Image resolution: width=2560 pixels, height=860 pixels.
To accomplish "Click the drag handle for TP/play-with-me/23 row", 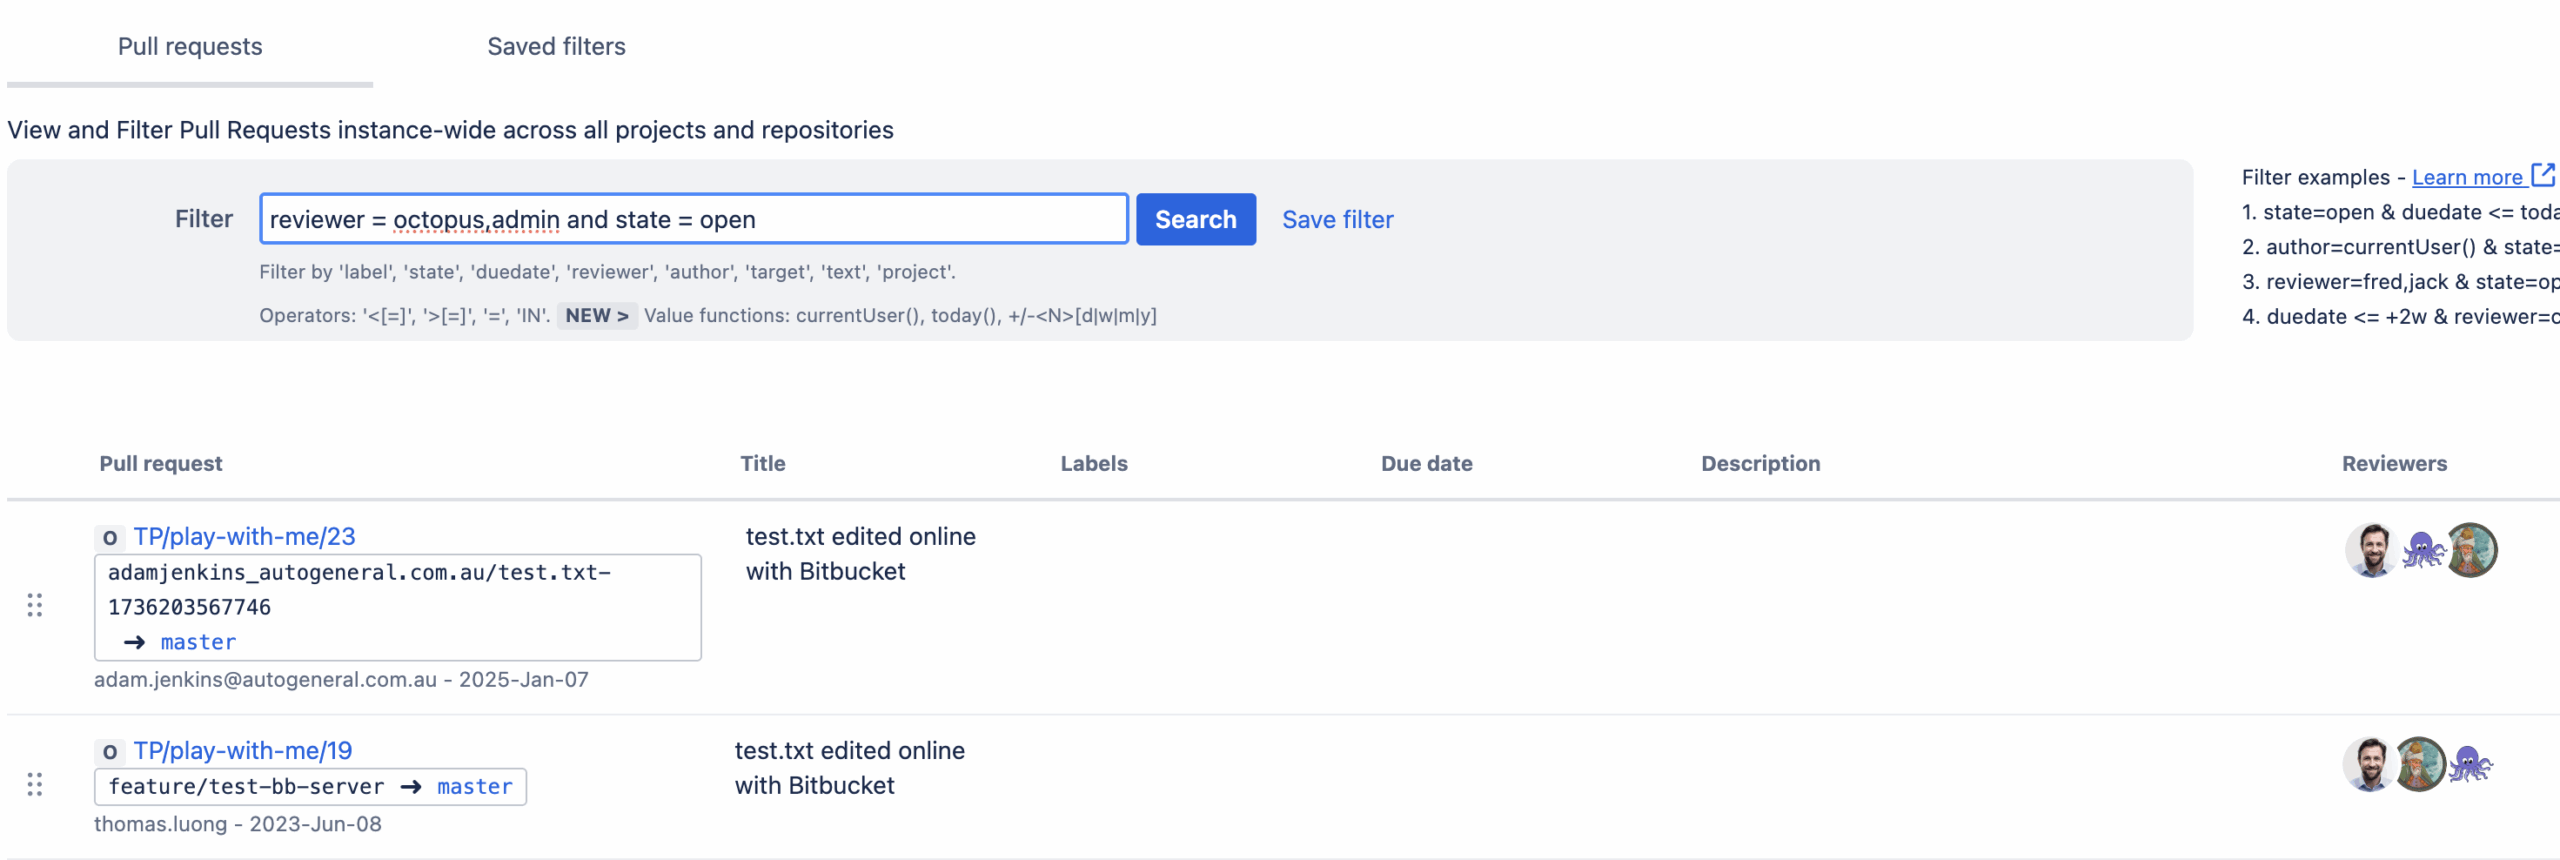I will coord(35,605).
